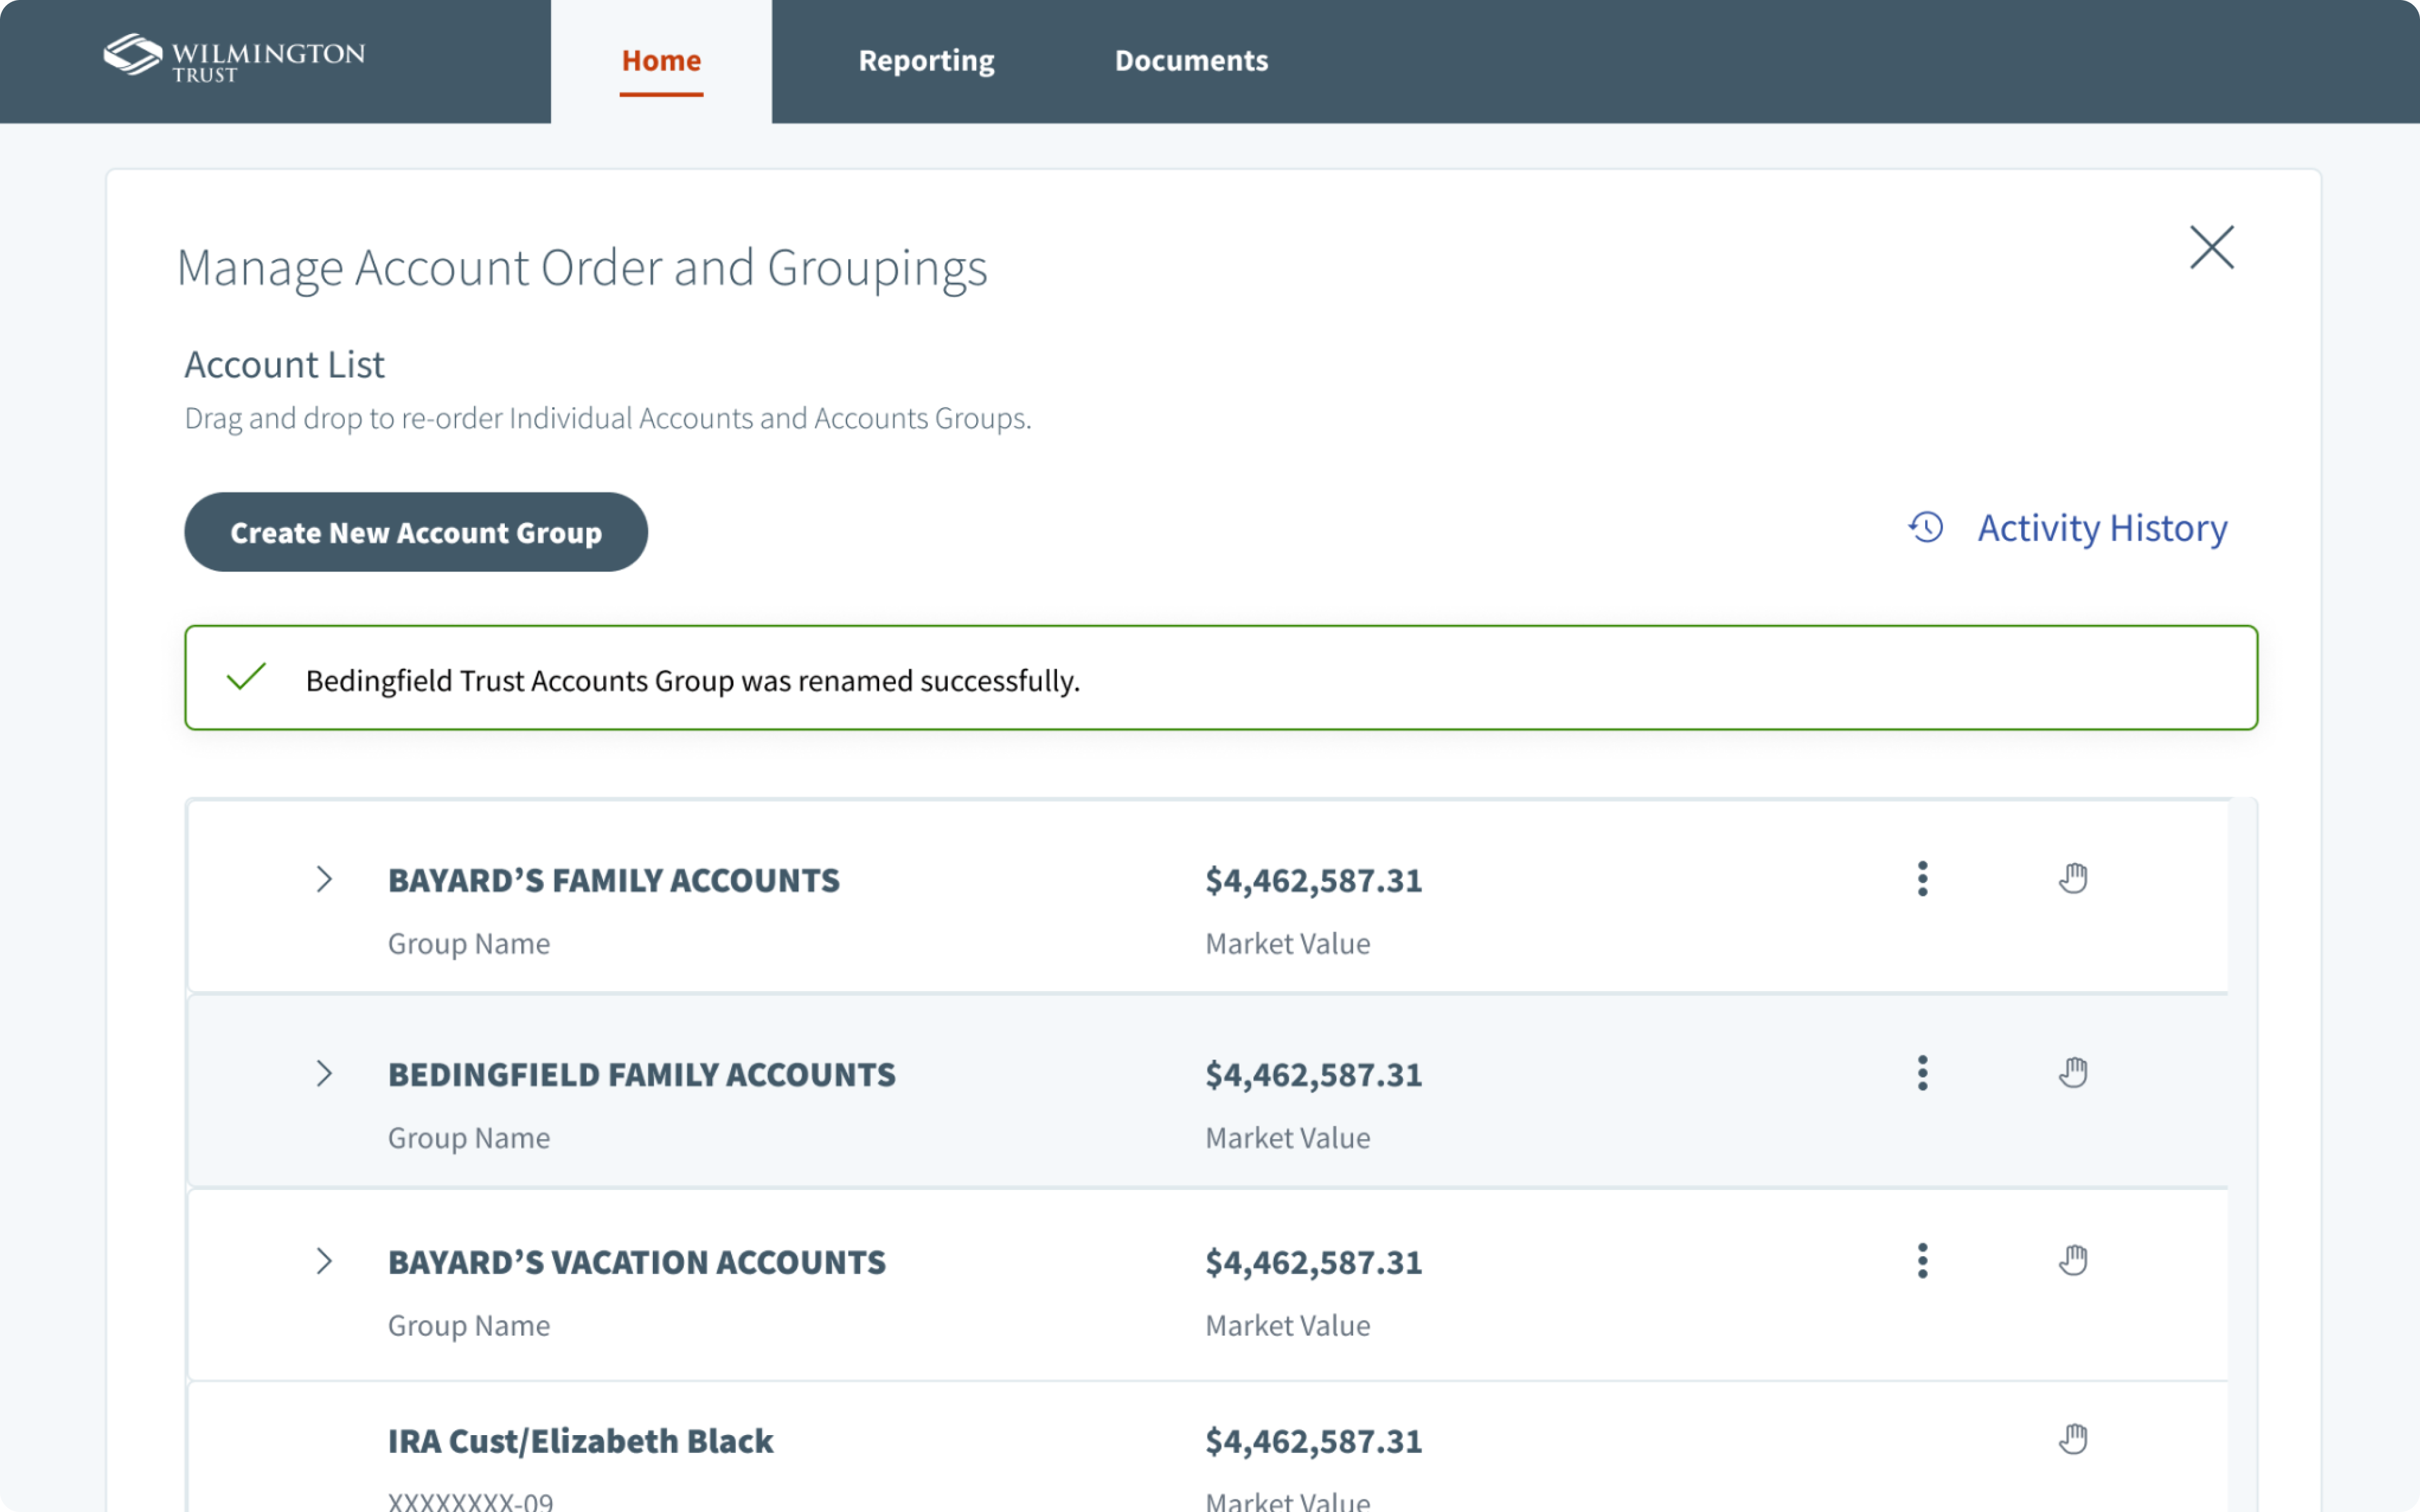Expand Bayard's Vacation Accounts group
Image resolution: width=2420 pixels, height=1512 pixels.
click(323, 1261)
